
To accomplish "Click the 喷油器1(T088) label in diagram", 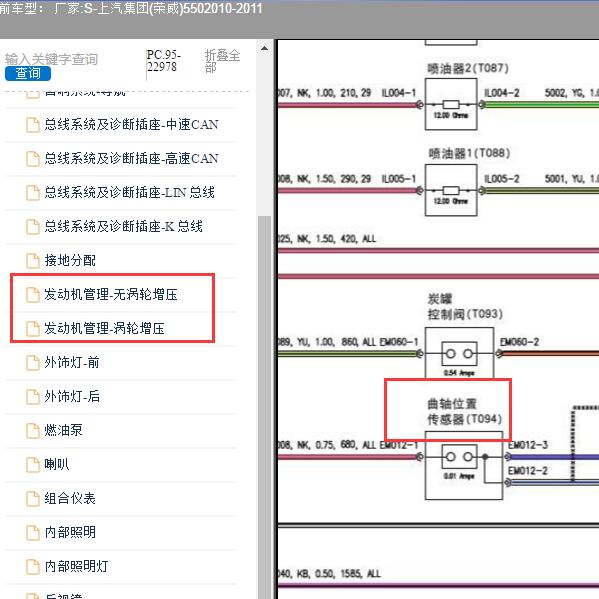I will pos(469,153).
